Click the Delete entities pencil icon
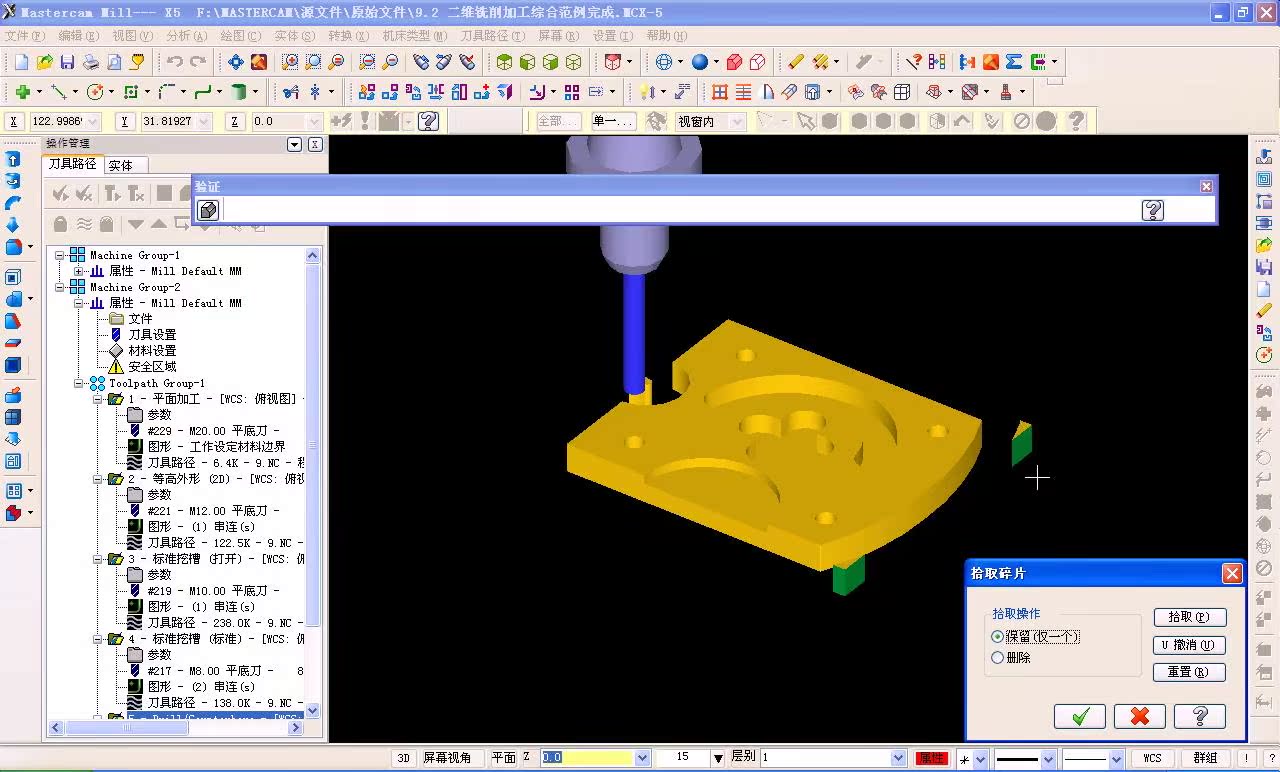Image resolution: width=1280 pixels, height=772 pixels. pos(796,62)
